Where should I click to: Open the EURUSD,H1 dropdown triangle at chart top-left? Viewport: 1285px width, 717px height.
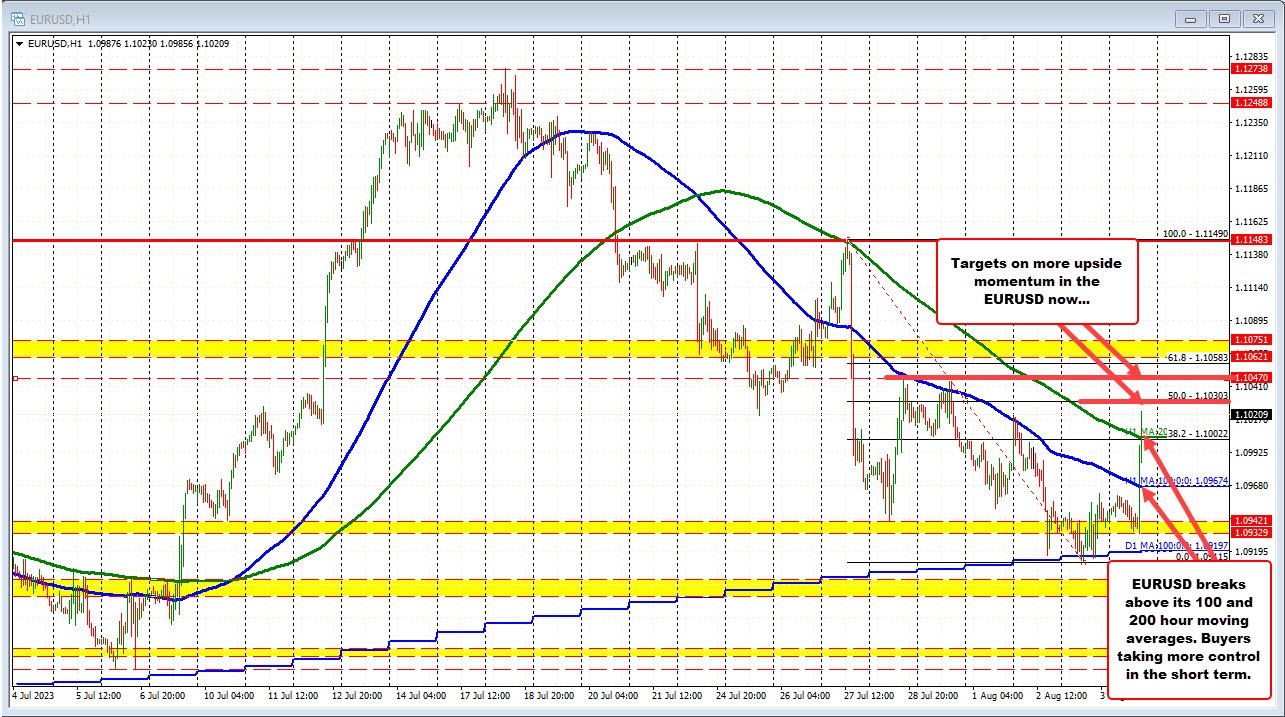point(19,44)
